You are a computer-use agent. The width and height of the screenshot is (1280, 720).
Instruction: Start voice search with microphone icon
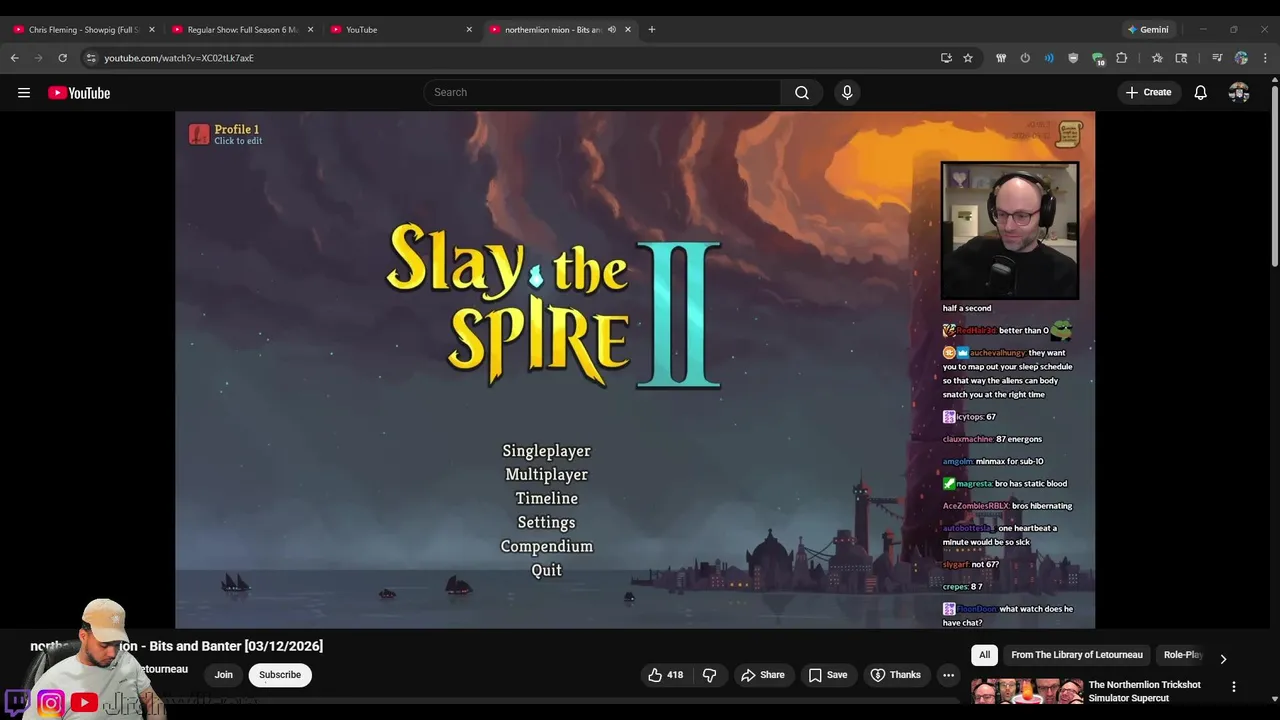[847, 93]
